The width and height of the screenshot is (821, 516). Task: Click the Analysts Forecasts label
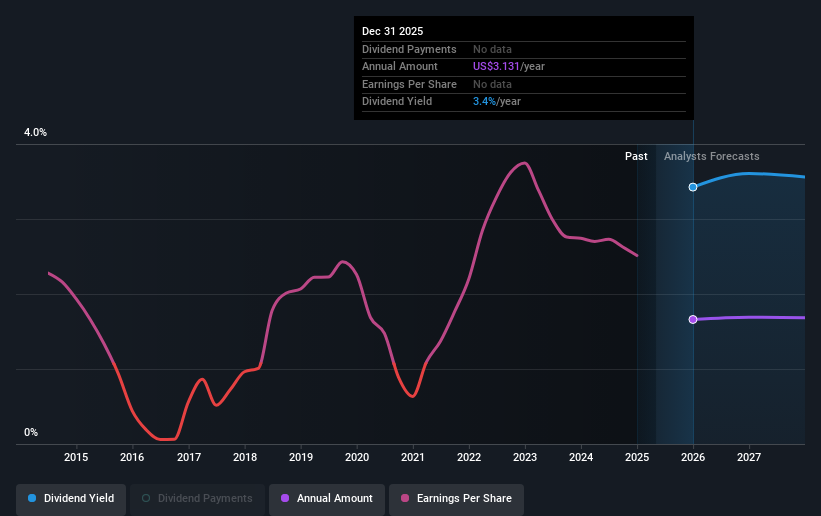[x=712, y=156]
